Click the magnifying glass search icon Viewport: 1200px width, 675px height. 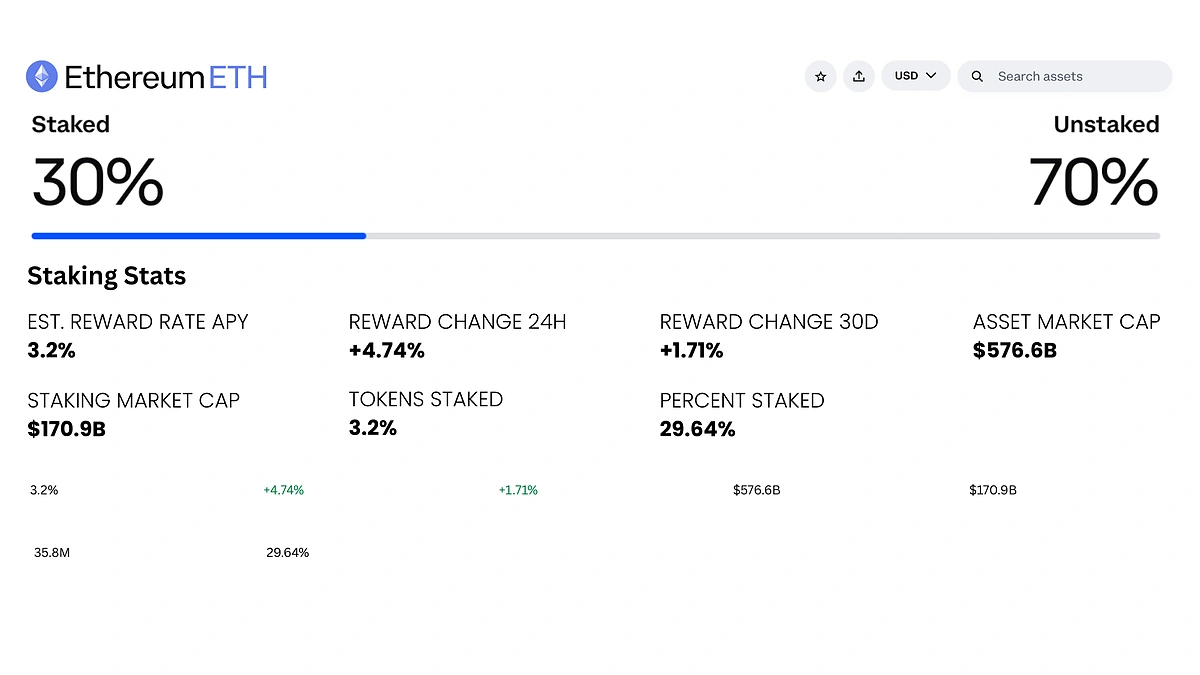click(977, 76)
